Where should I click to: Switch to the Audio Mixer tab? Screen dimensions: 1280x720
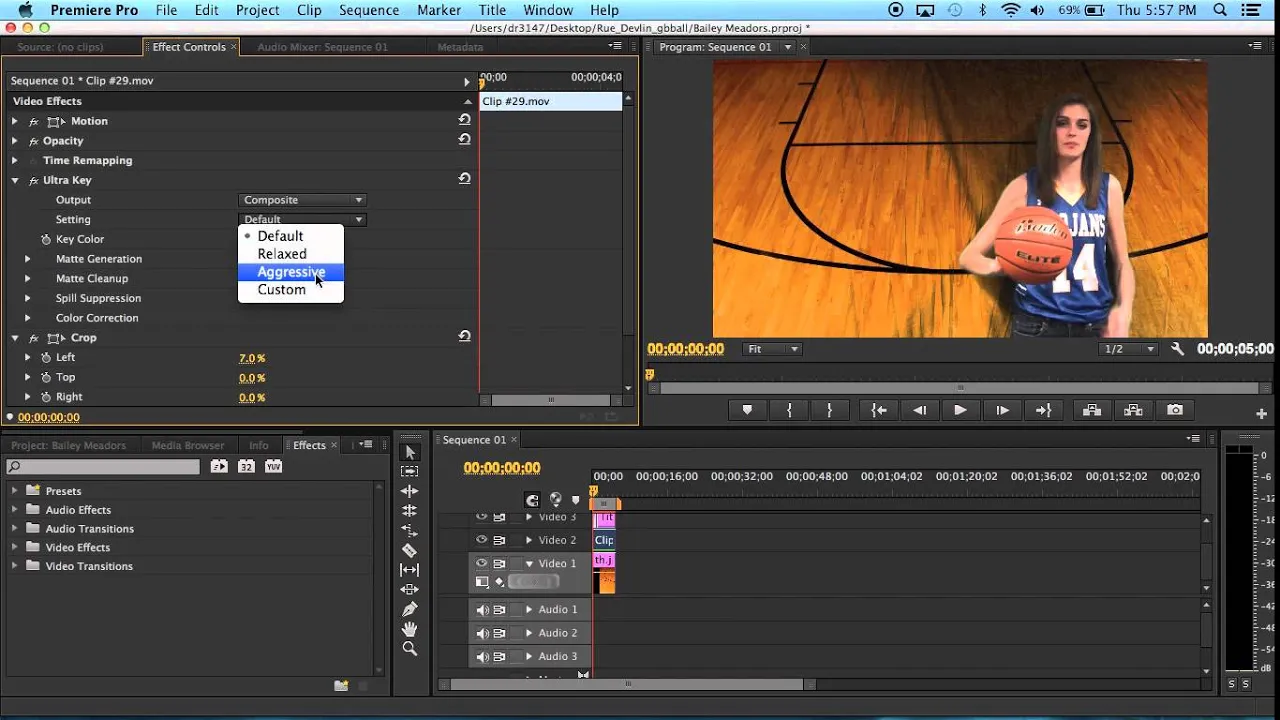click(x=322, y=47)
